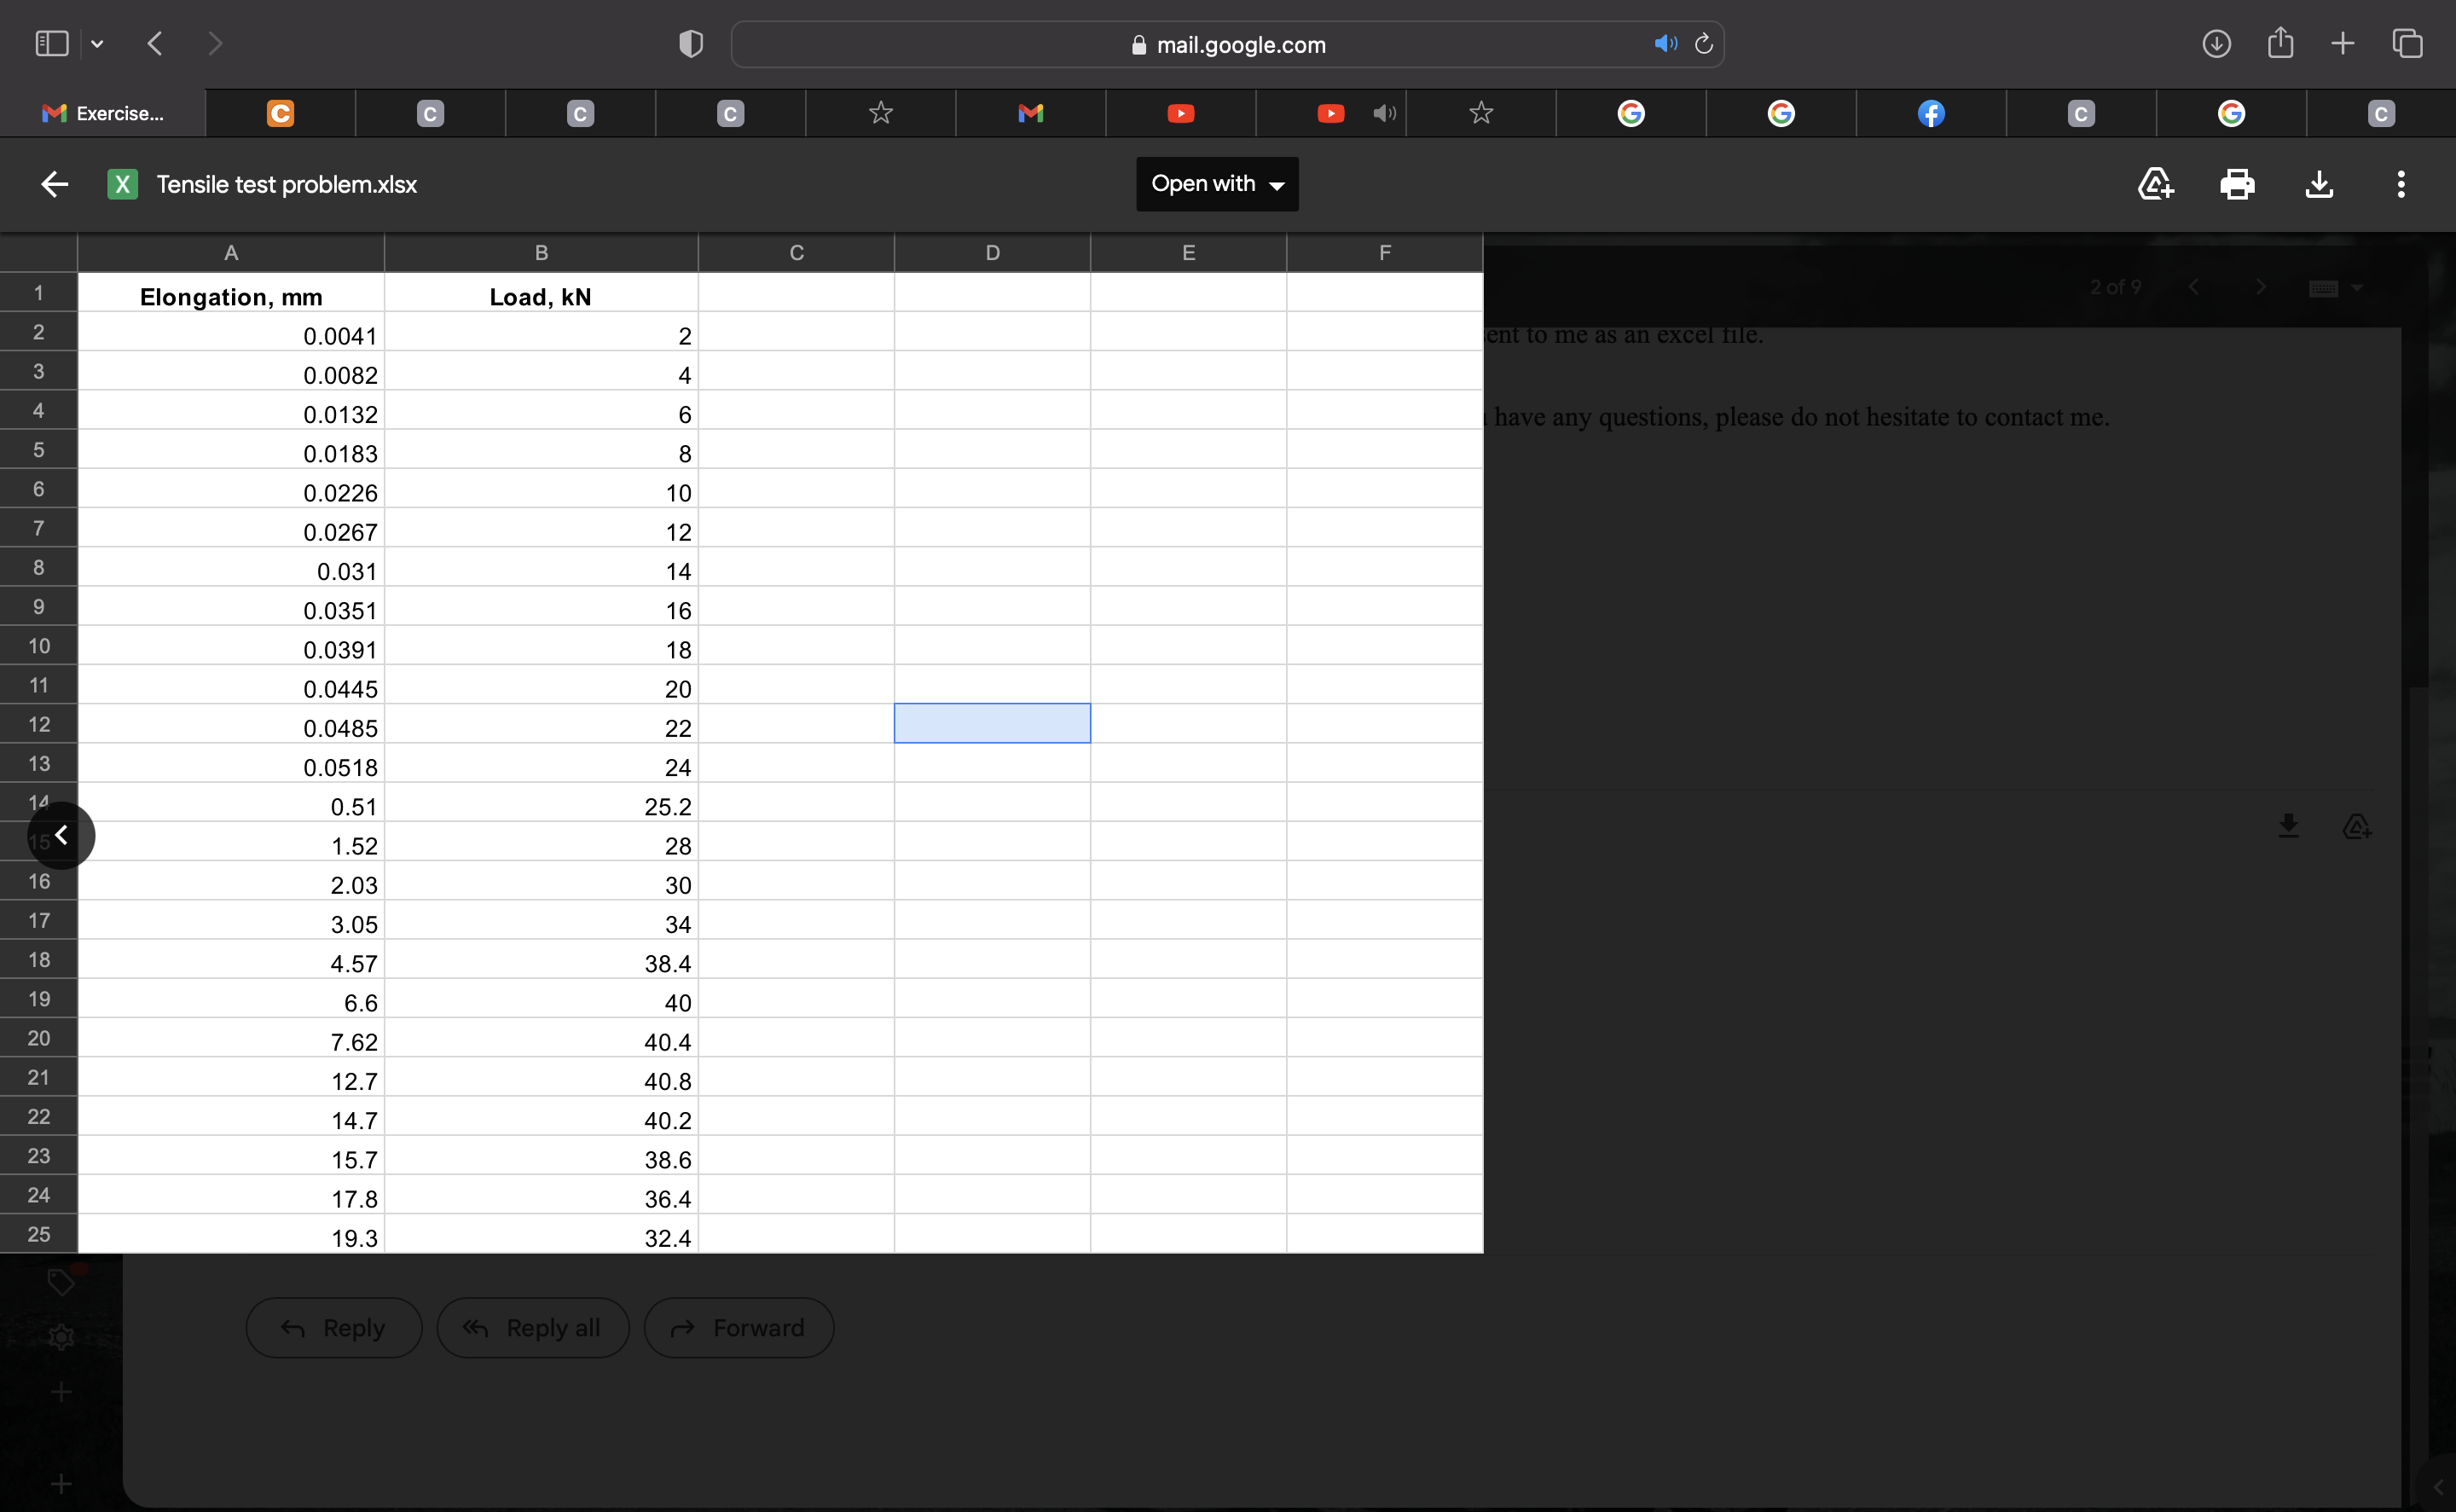Switch to the Gmail tab
The width and height of the screenshot is (2456, 1512).
[x=1030, y=113]
